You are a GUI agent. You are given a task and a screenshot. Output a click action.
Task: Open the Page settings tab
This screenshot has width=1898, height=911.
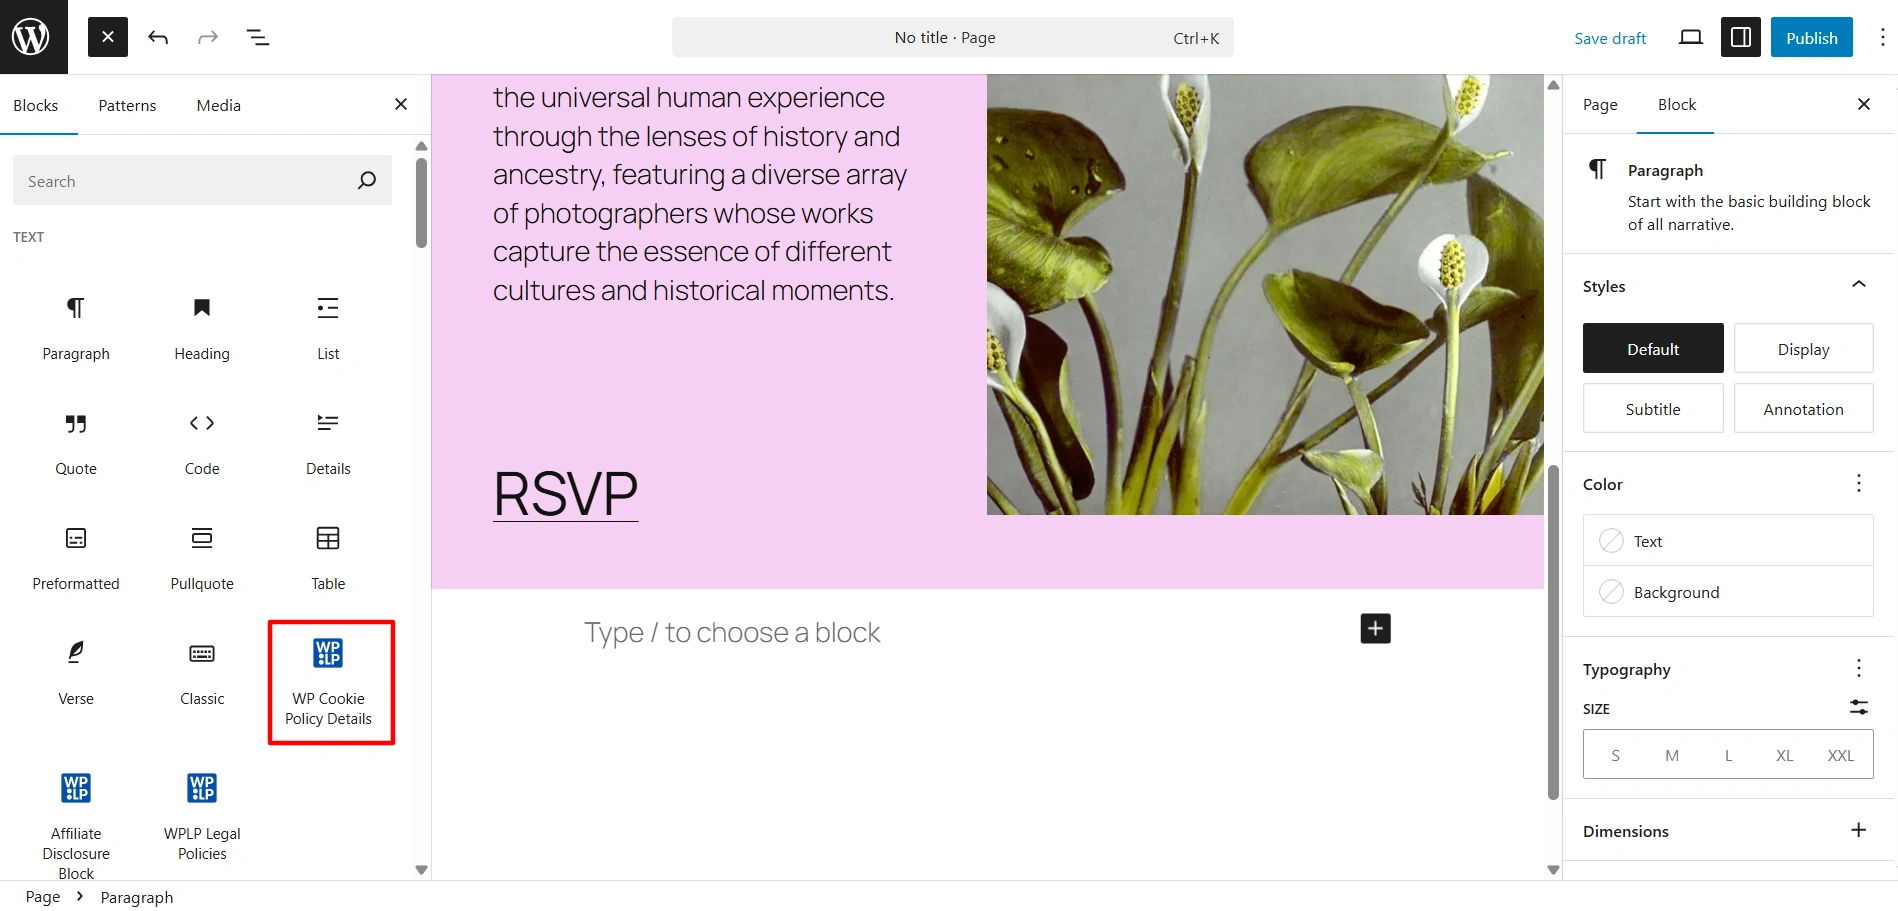tap(1600, 105)
